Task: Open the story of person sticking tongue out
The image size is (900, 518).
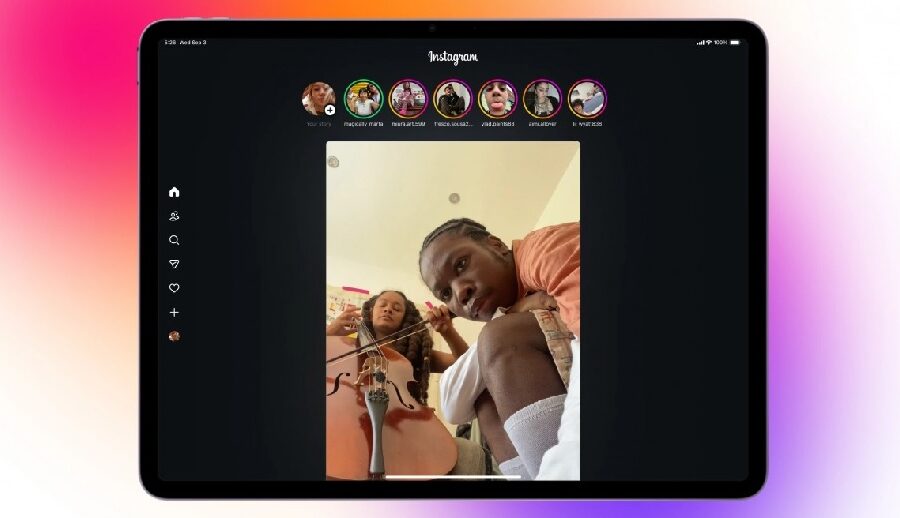Action: [x=497, y=99]
